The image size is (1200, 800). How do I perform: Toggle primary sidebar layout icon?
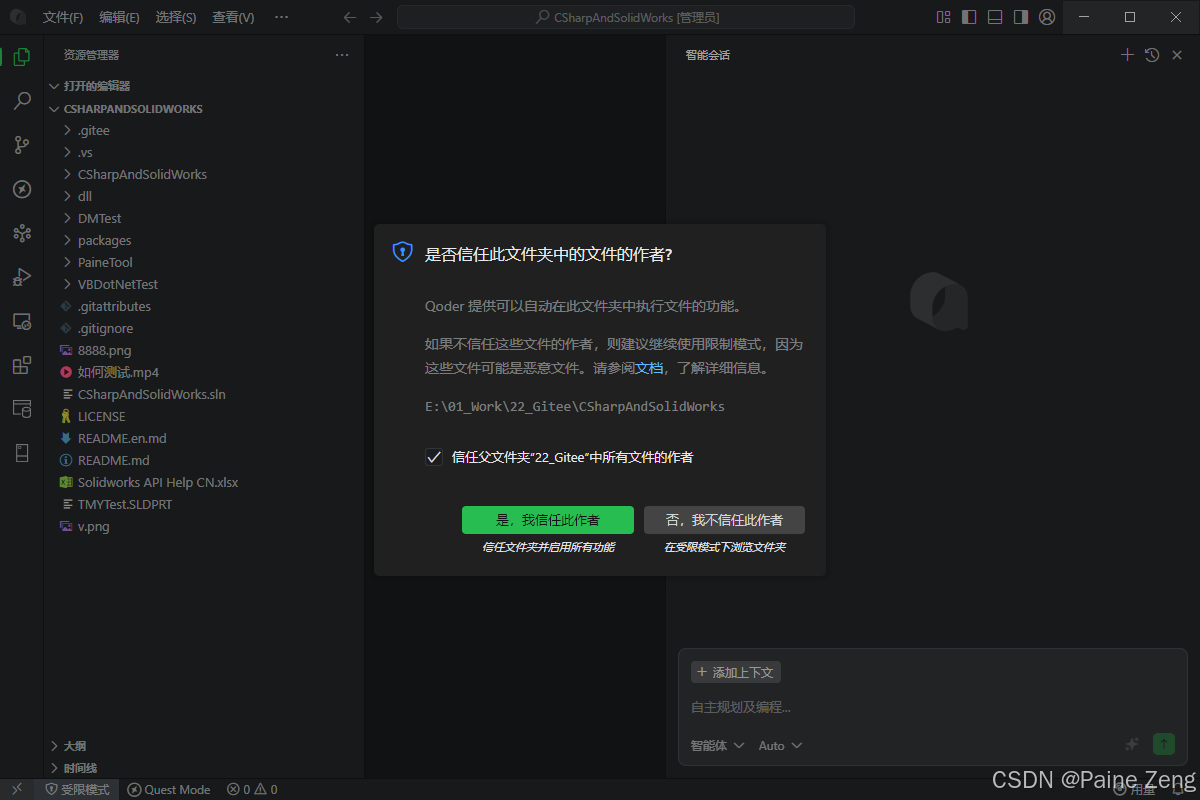pyautogui.click(x=969, y=17)
